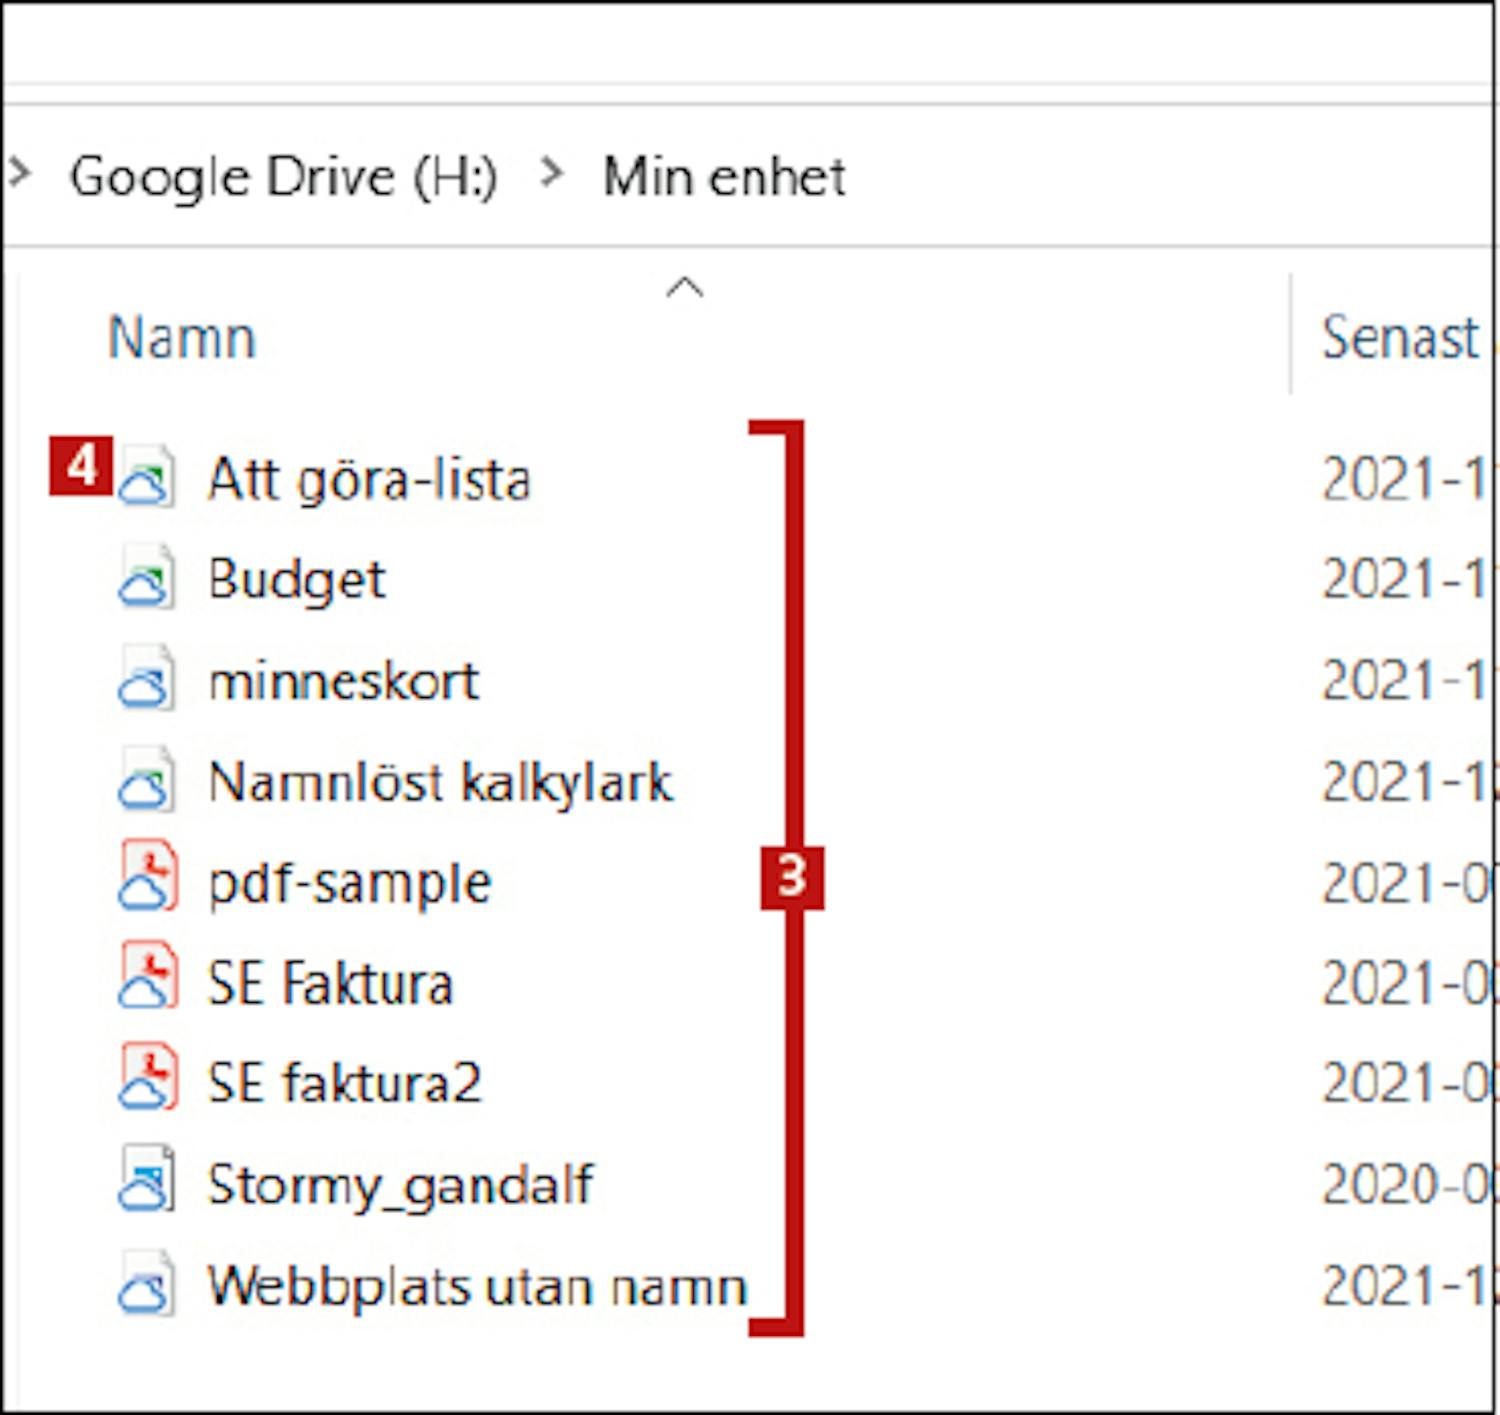Click the Budget spreadsheet cloud icon

[x=148, y=579]
